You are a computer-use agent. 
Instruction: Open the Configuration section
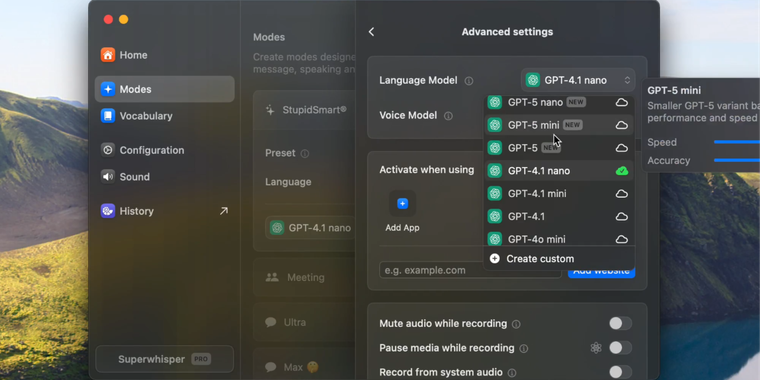(164, 150)
